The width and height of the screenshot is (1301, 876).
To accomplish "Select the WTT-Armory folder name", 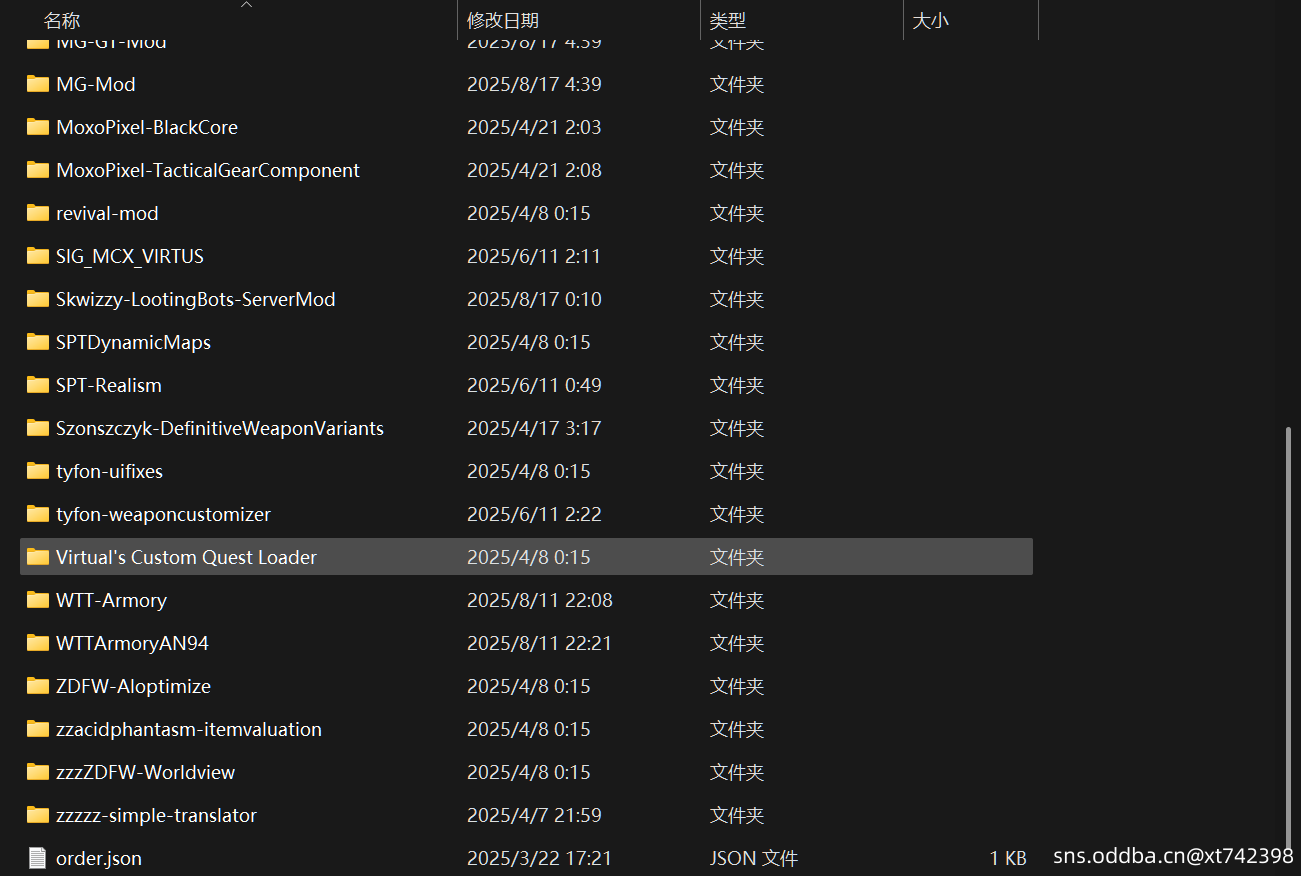I will tap(111, 600).
